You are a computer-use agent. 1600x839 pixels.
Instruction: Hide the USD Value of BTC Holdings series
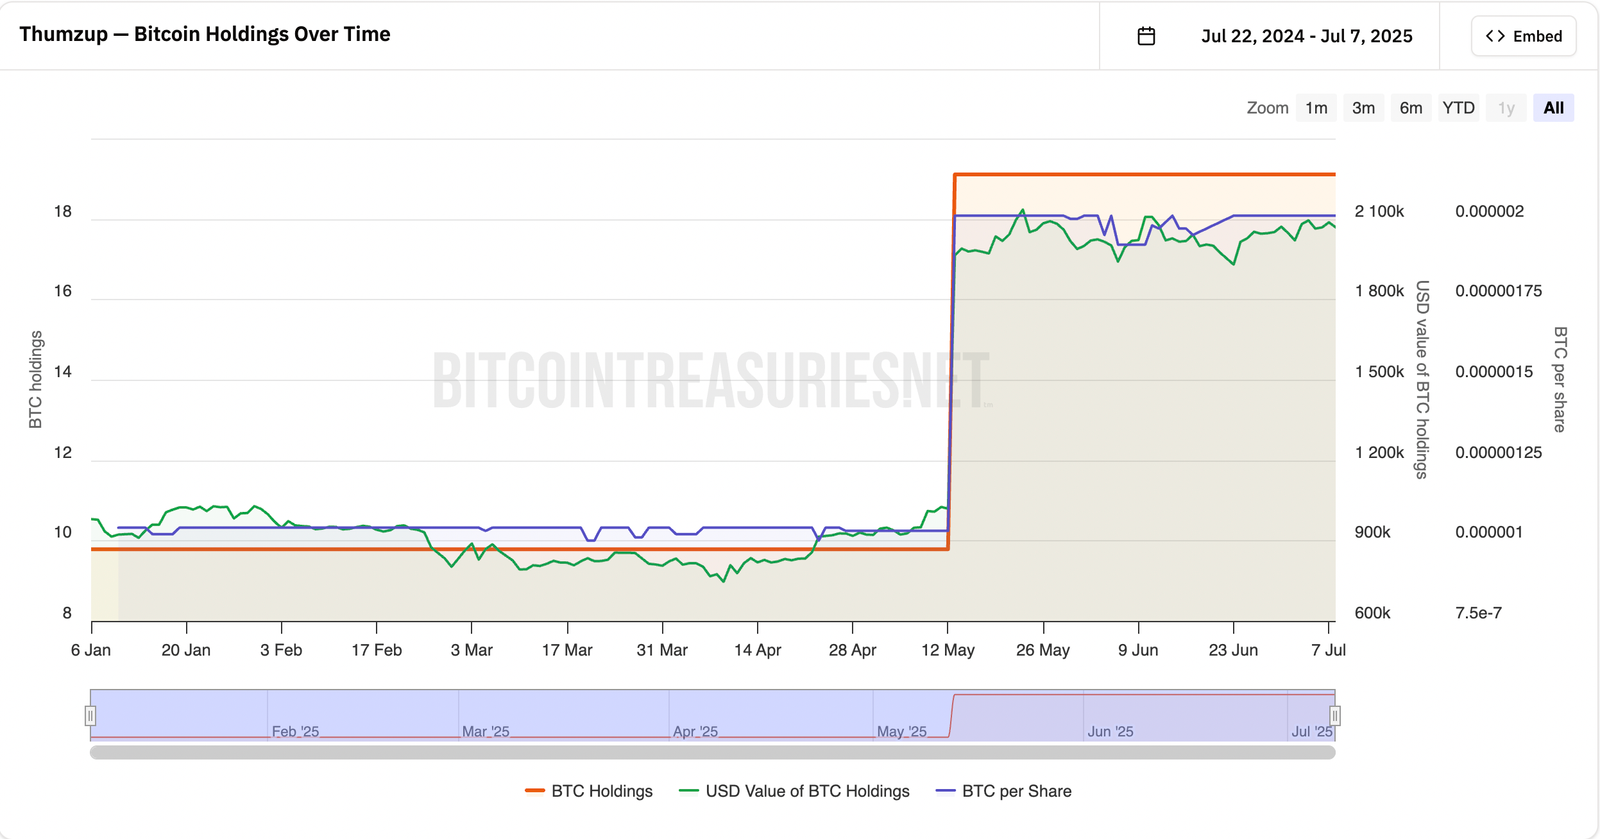click(795, 791)
